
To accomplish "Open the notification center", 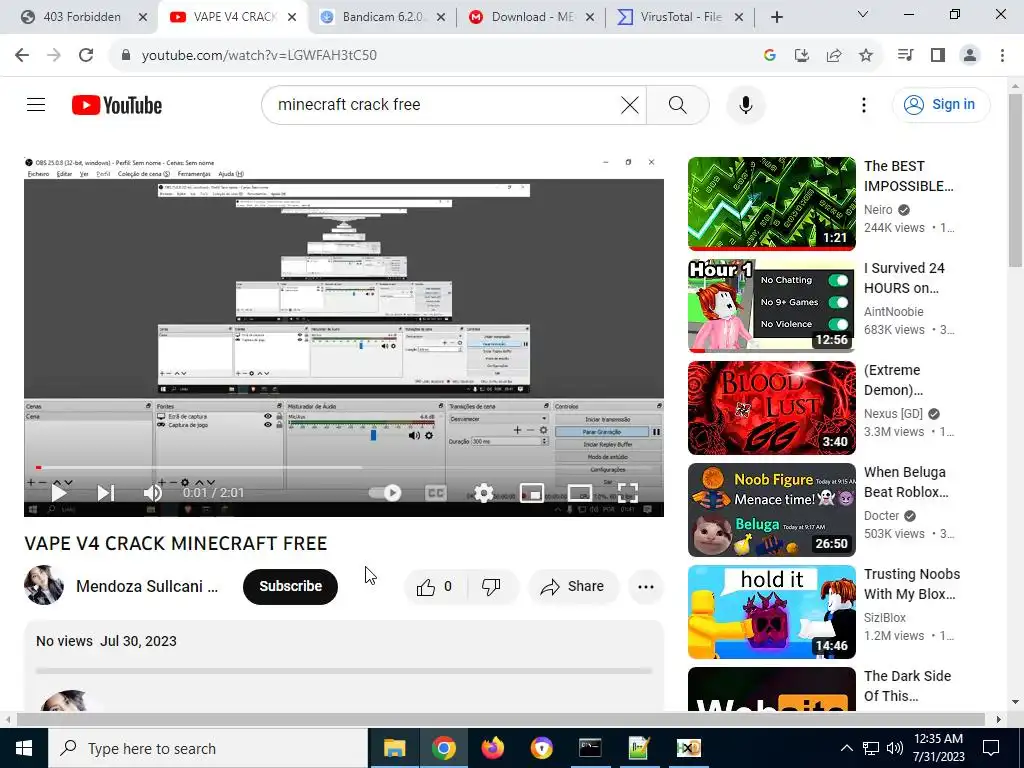I will click(991, 748).
